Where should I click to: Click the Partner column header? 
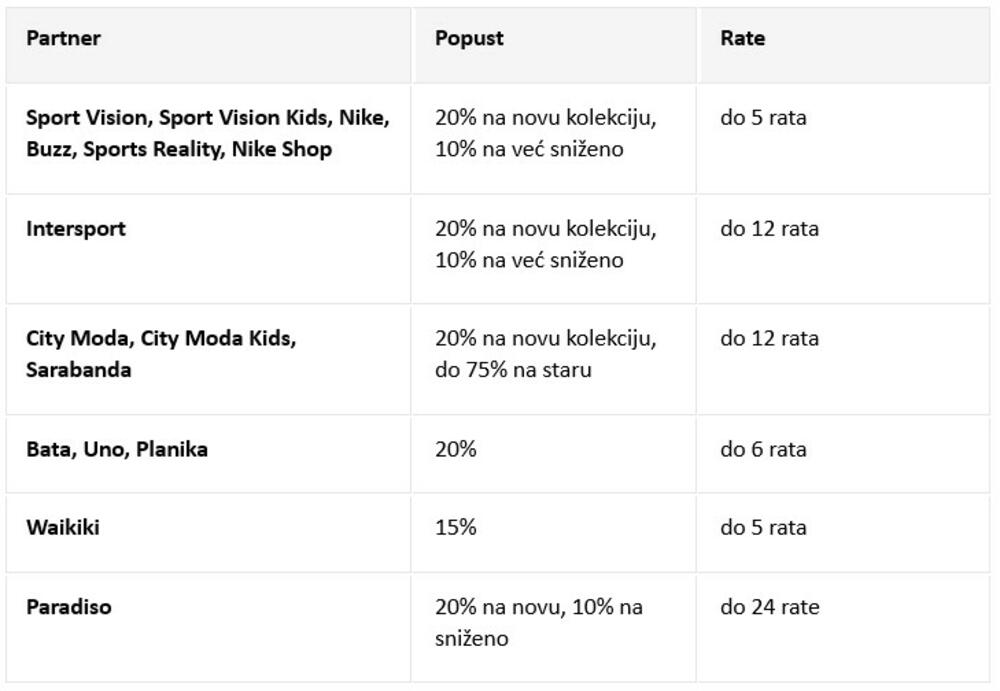pyautogui.click(x=63, y=39)
